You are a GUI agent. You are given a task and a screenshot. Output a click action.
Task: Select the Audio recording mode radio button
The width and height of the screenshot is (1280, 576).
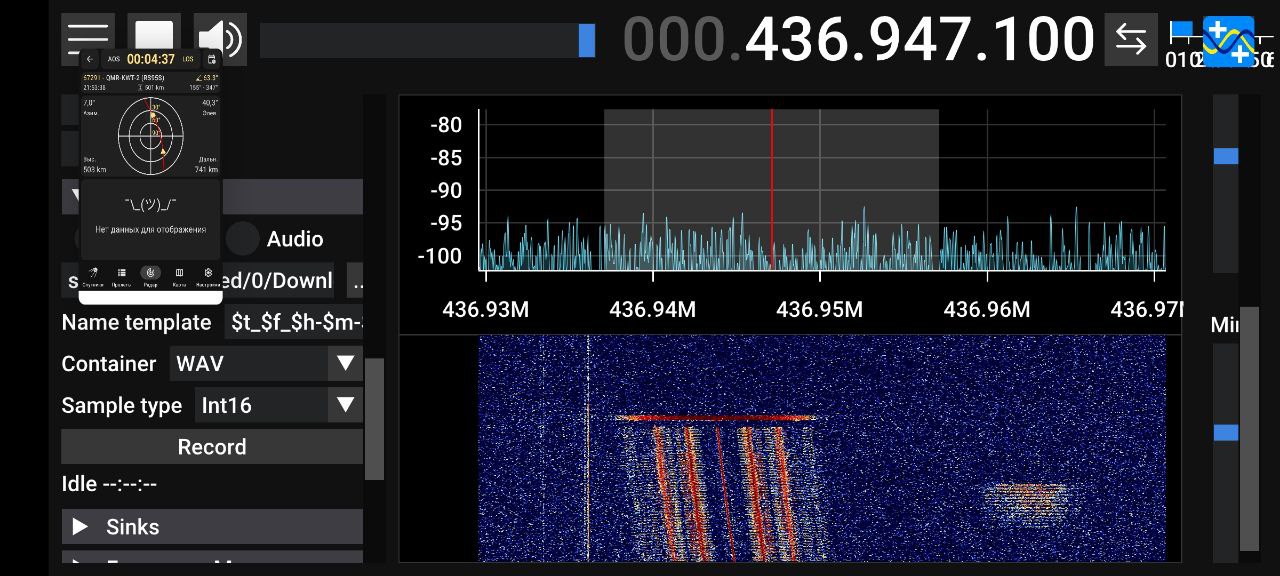tap(242, 238)
